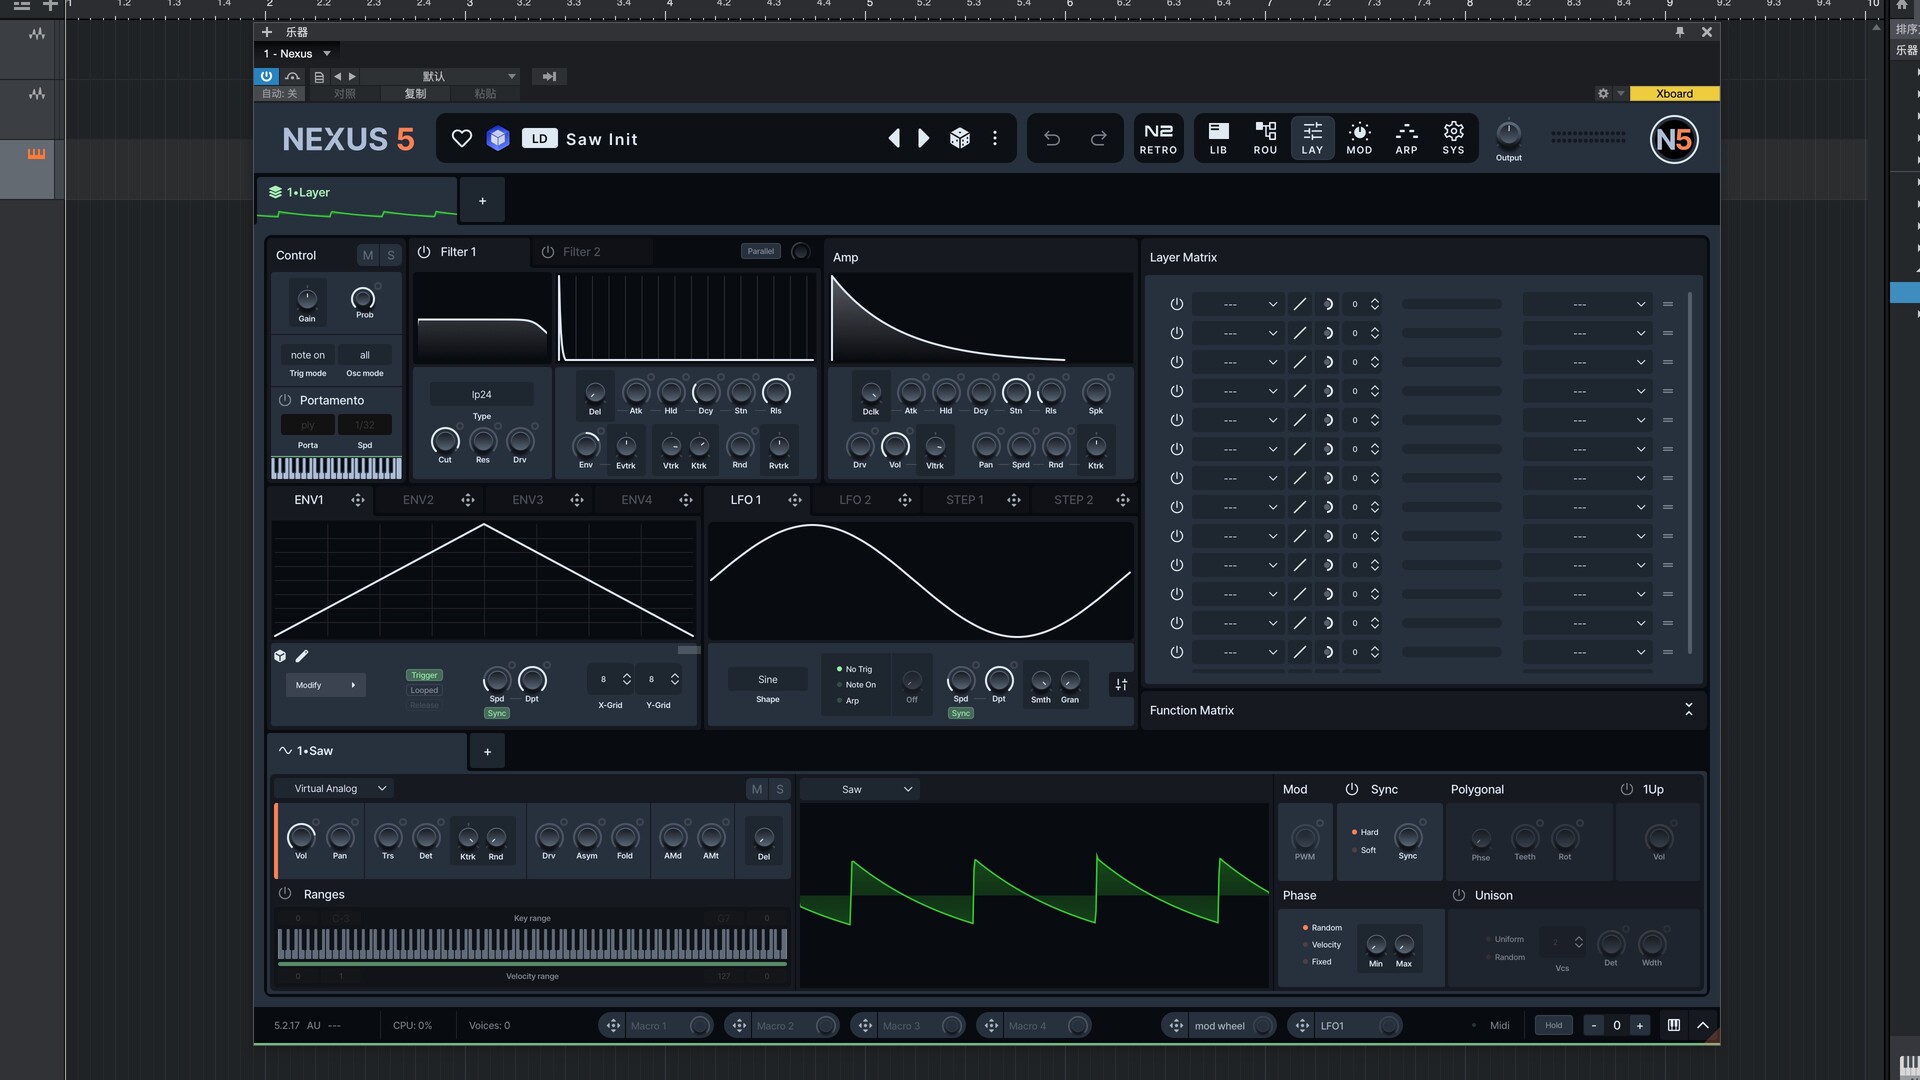
Task: Click the Trigger mode button in ENV1
Action: (x=424, y=676)
